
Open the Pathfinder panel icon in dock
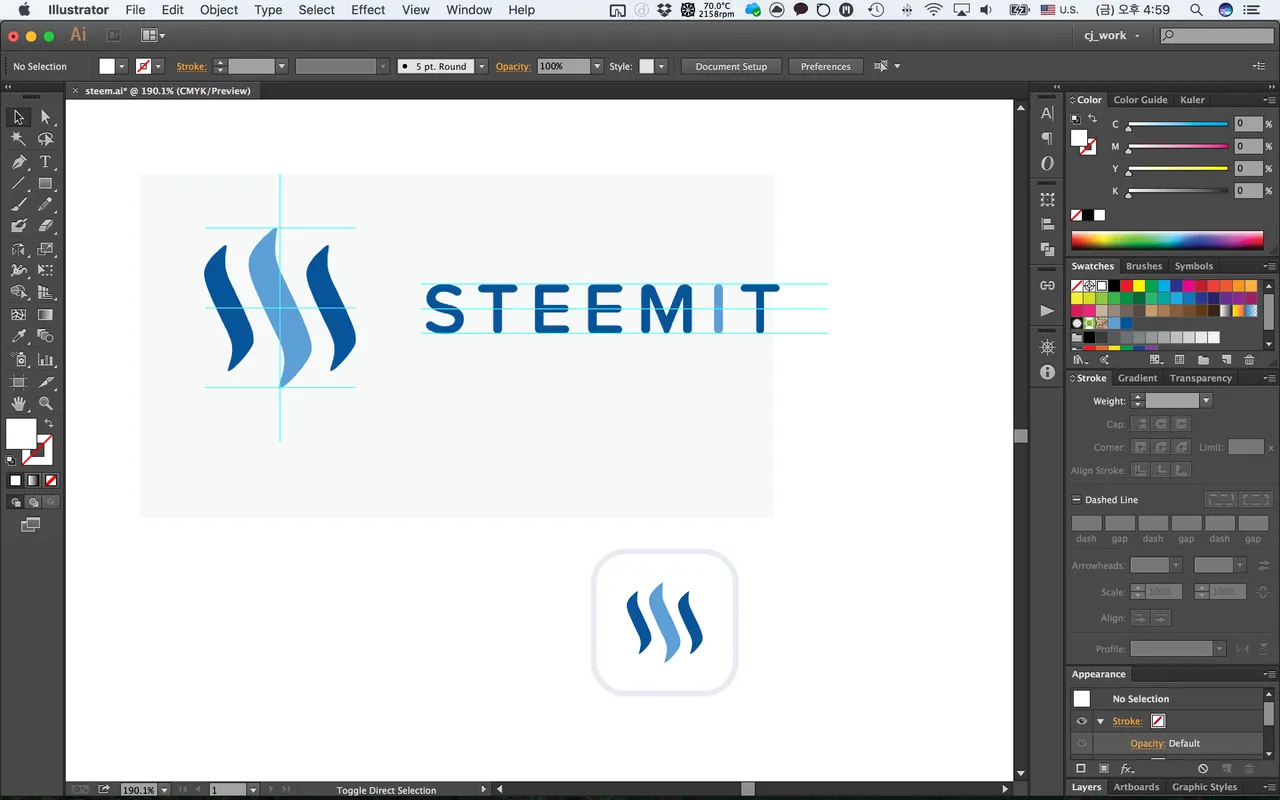pos(1047,249)
